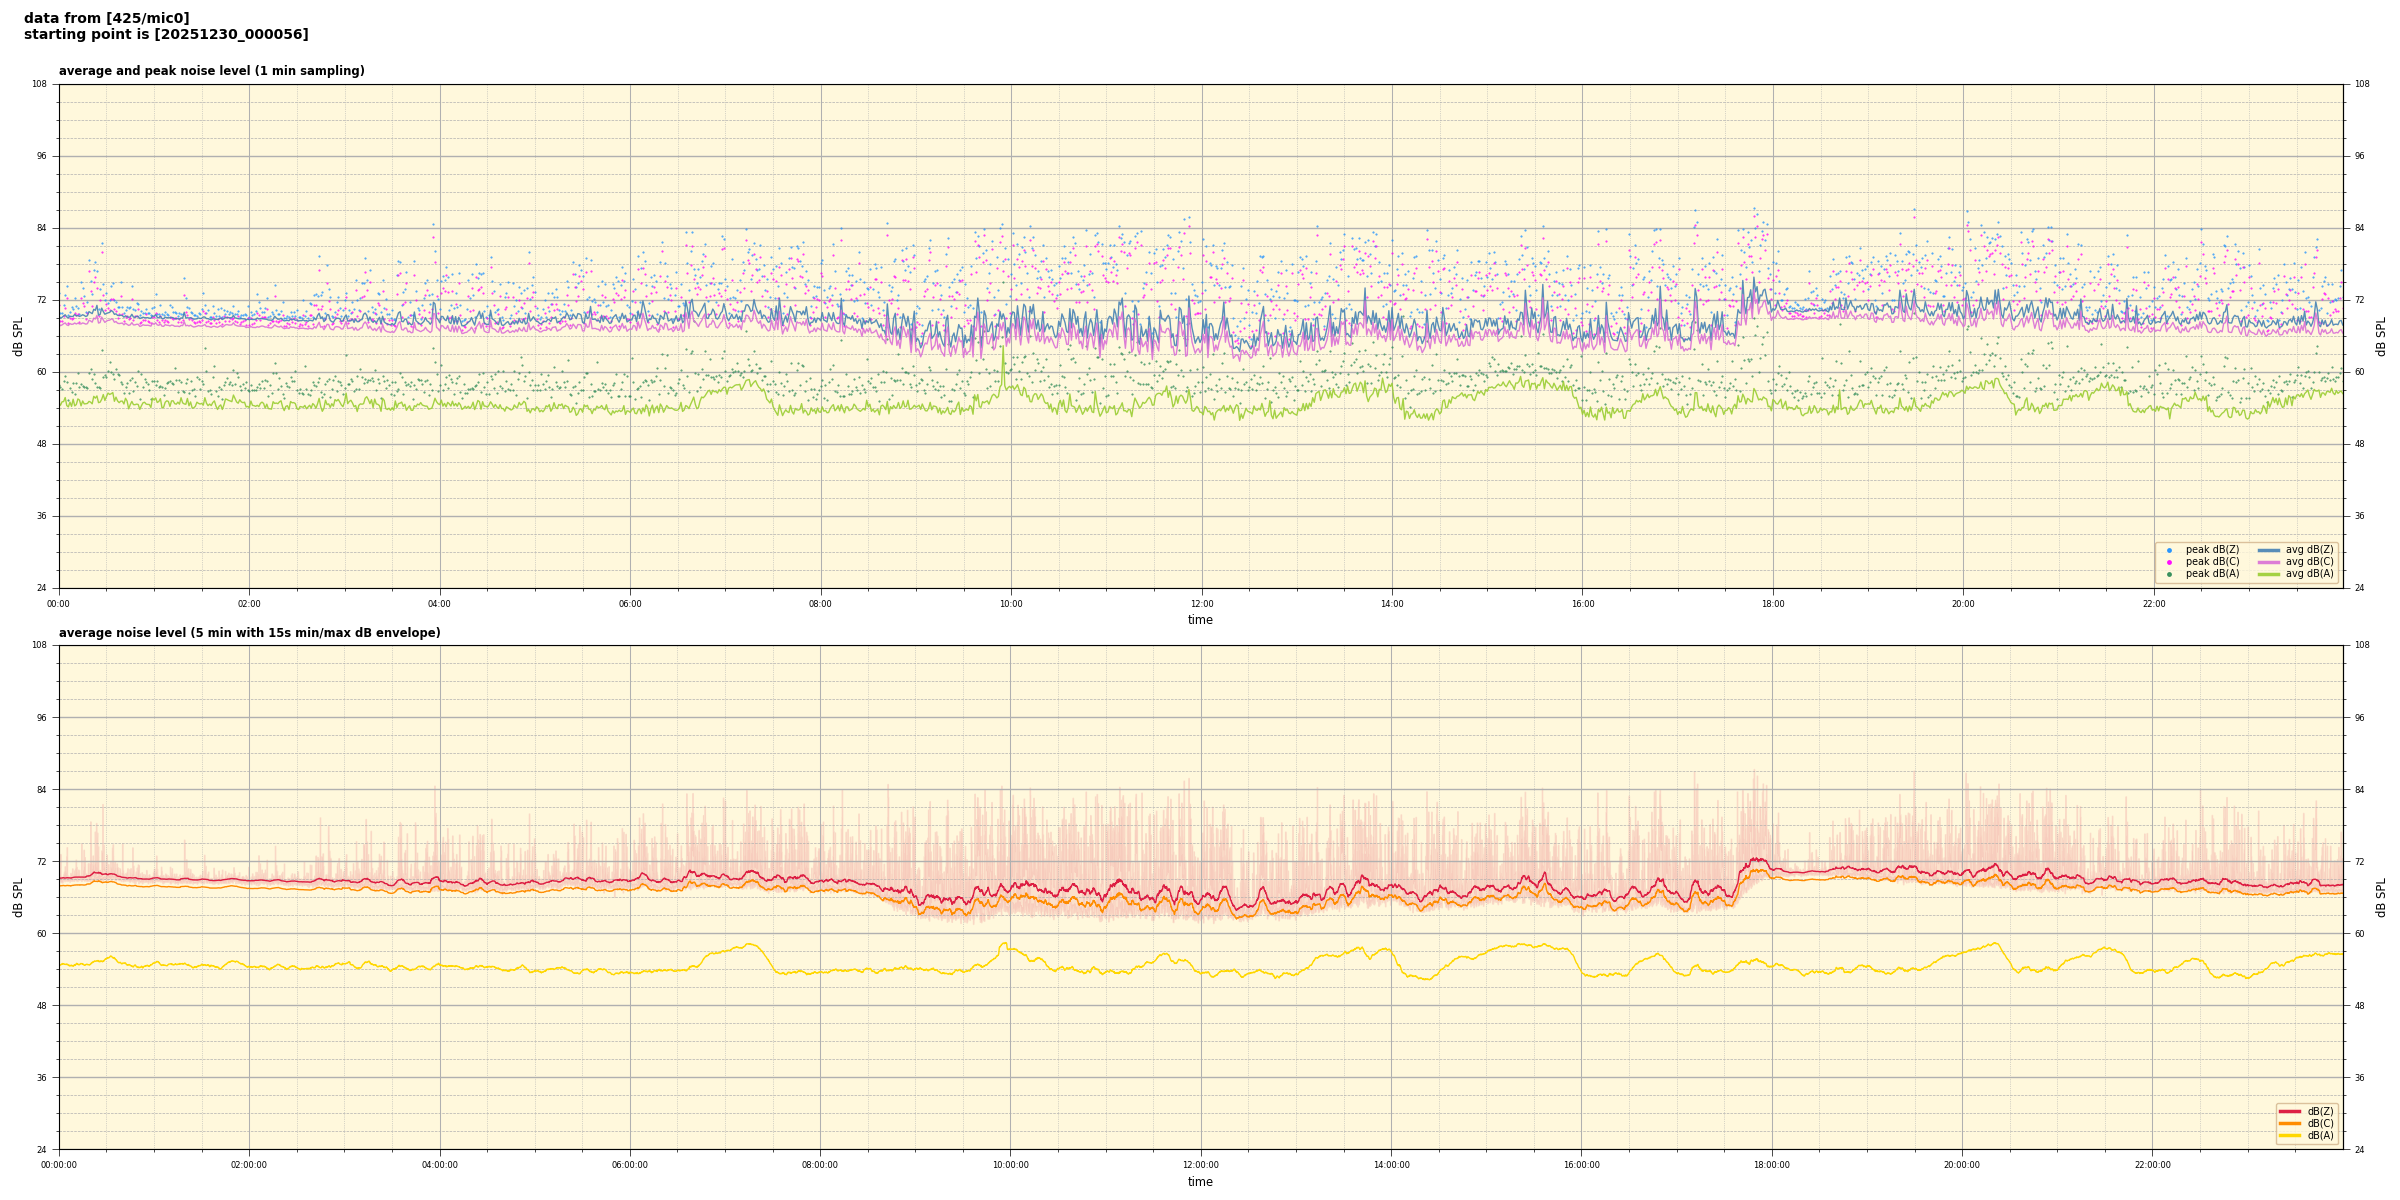Click the 'time' label under the top chart
The image size is (2400, 1200).
[1200, 620]
